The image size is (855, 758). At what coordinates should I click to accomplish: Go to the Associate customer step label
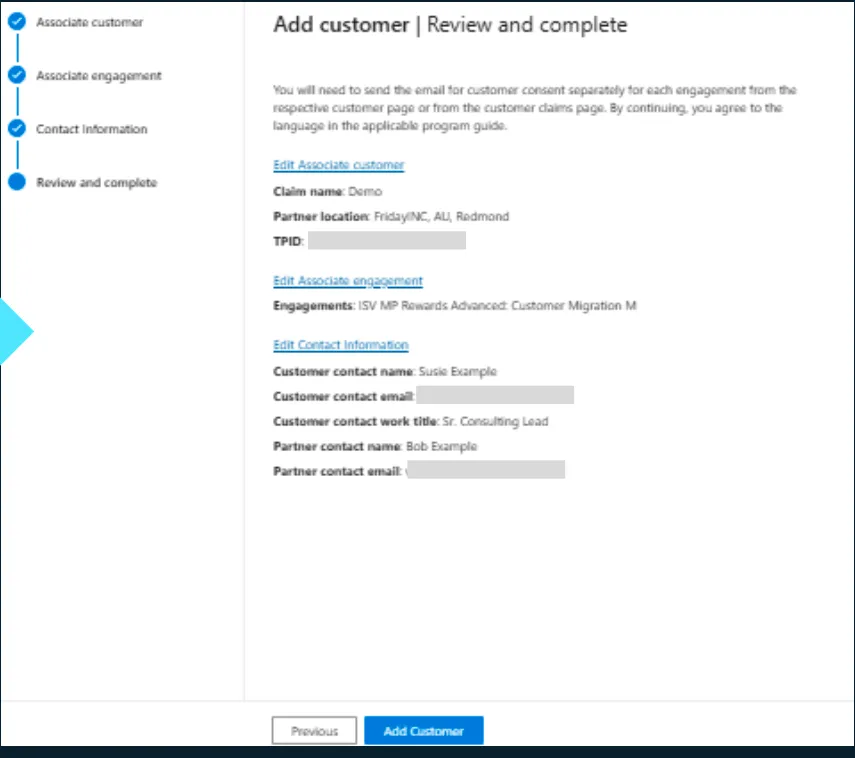pos(89,22)
